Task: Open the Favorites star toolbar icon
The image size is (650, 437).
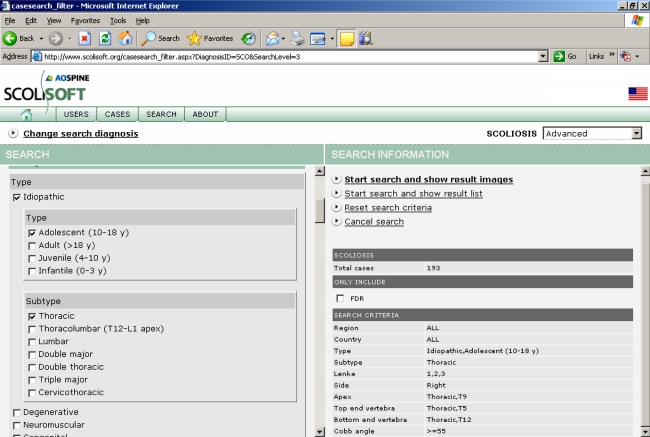Action: [194, 39]
